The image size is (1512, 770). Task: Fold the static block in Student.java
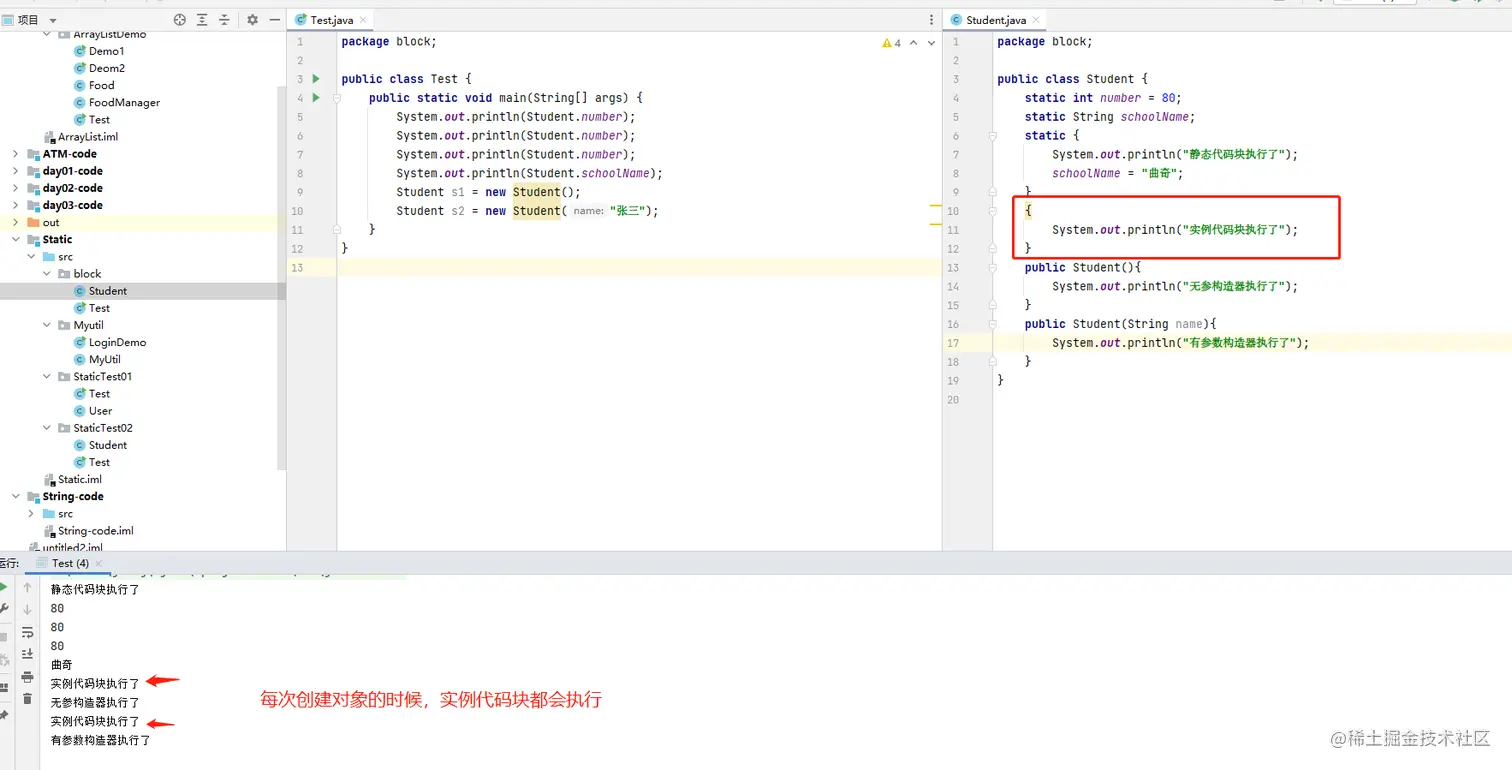pos(994,136)
